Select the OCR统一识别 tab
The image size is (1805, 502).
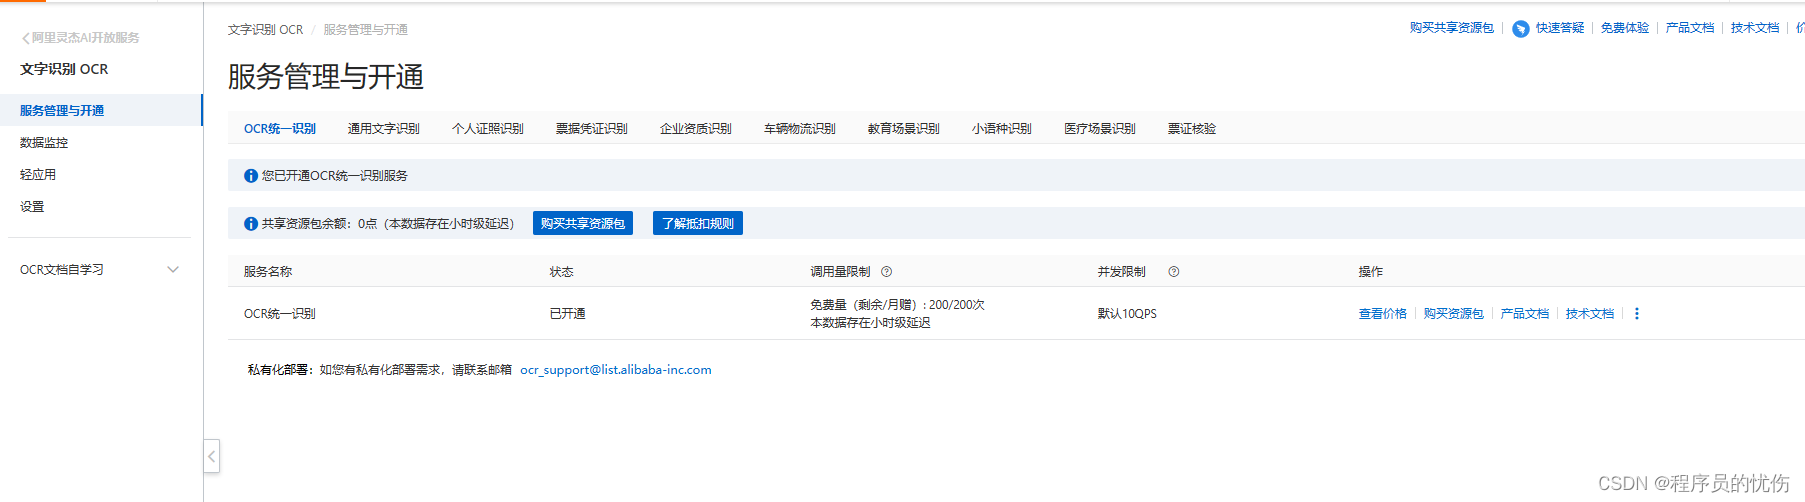pos(280,129)
